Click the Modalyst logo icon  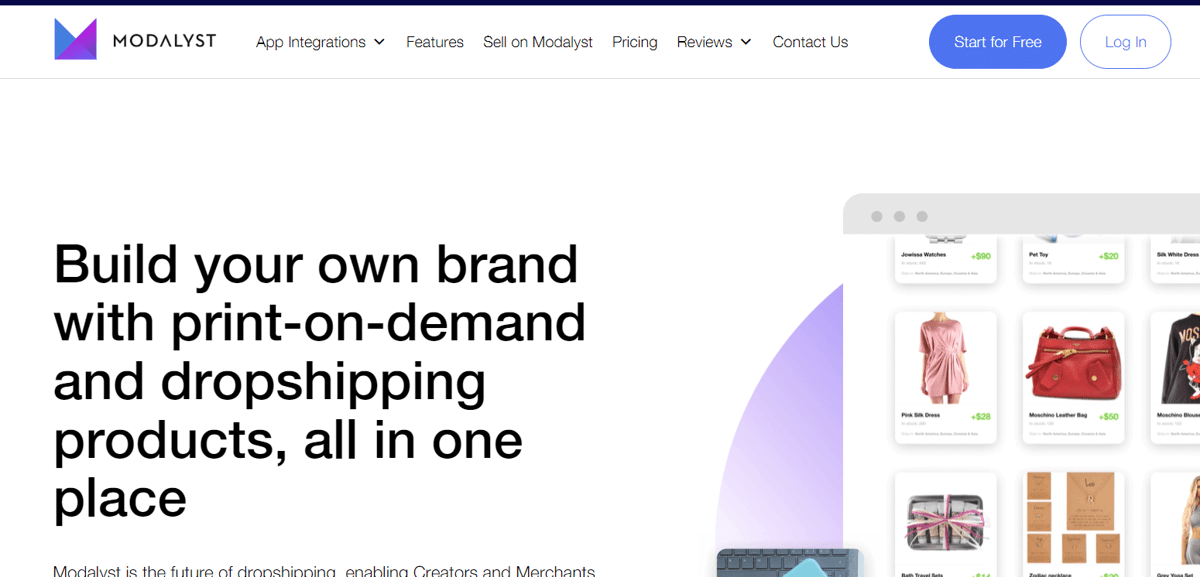75,39
